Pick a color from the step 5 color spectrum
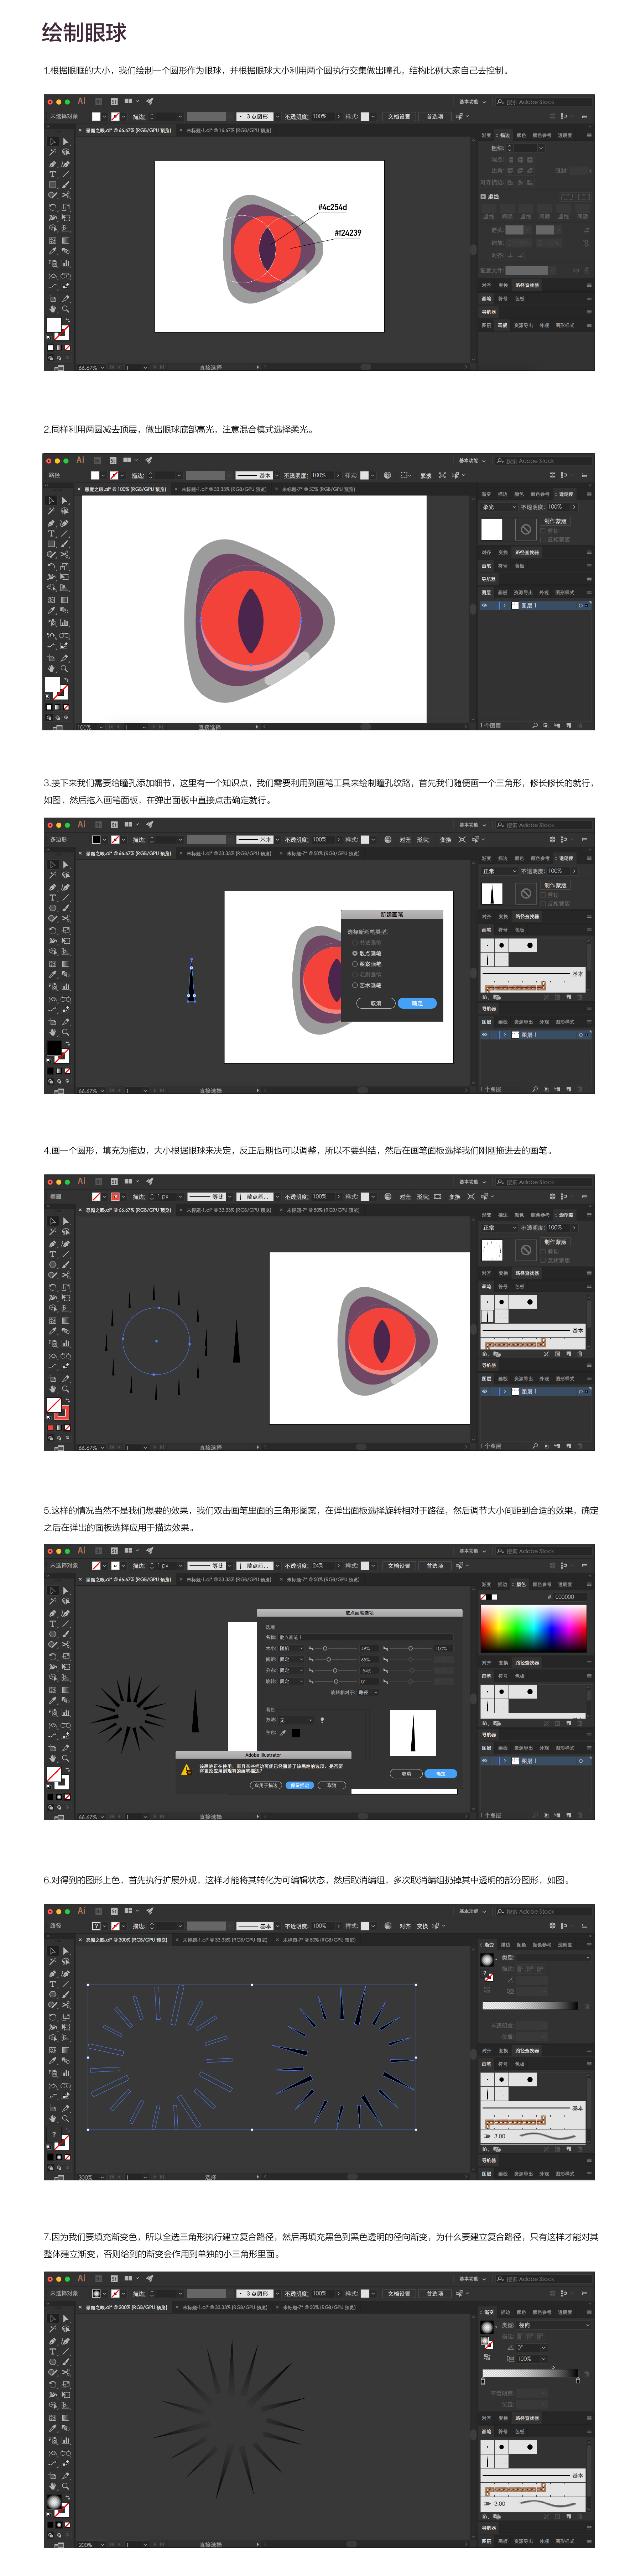This screenshot has width=641, height=2576. 534,1629
